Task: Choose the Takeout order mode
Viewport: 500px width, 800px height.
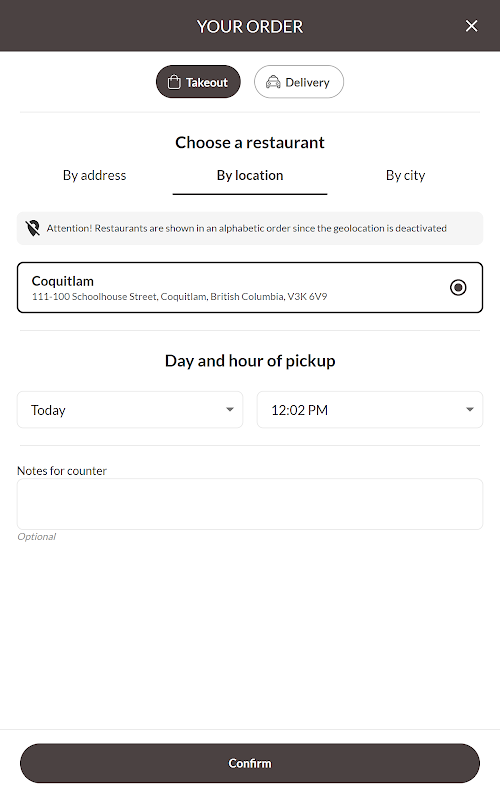Action: pos(198,82)
